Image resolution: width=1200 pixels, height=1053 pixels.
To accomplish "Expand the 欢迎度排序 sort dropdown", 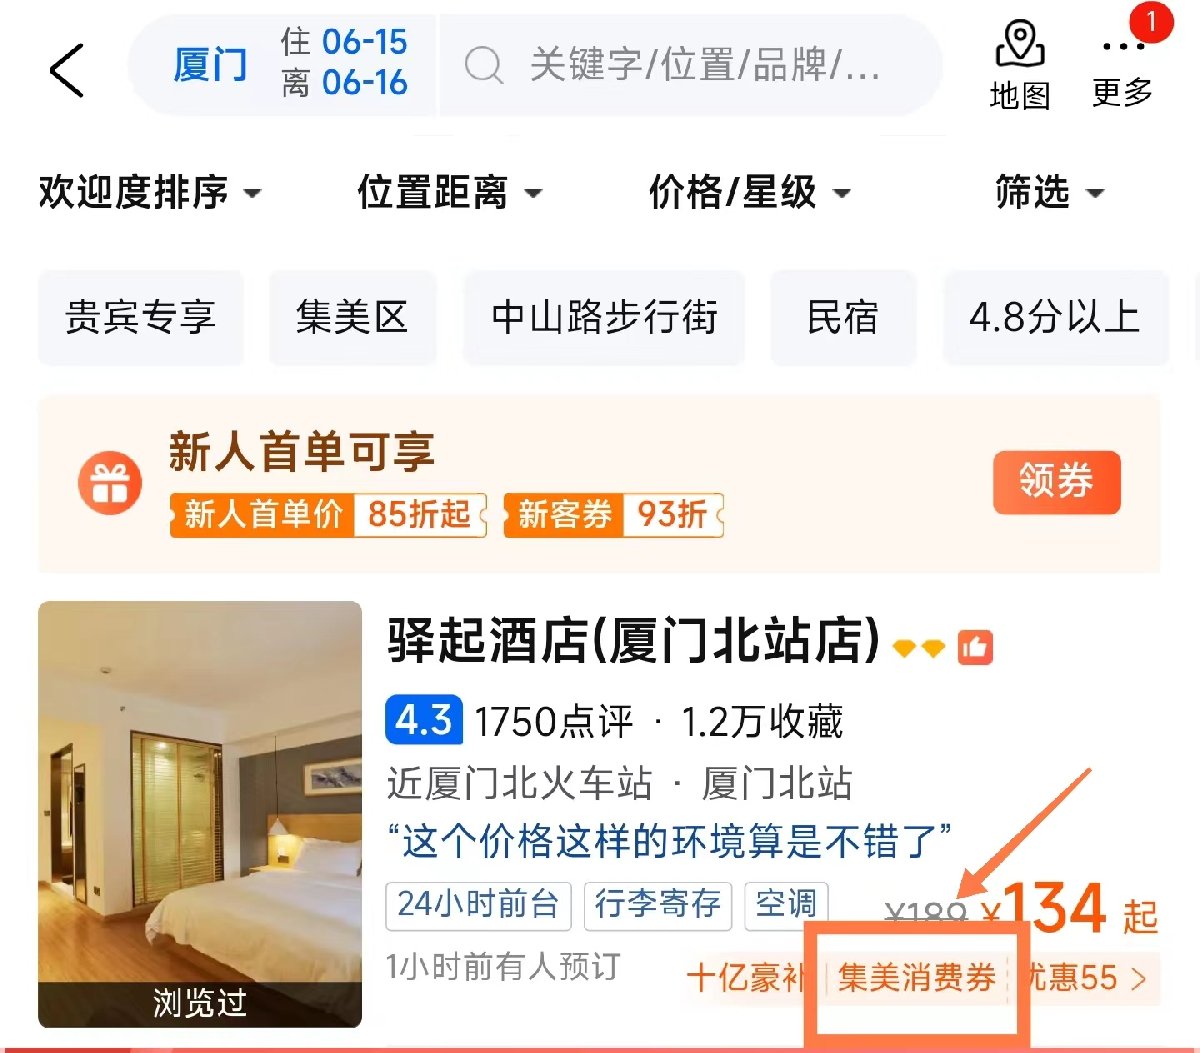I will point(150,192).
